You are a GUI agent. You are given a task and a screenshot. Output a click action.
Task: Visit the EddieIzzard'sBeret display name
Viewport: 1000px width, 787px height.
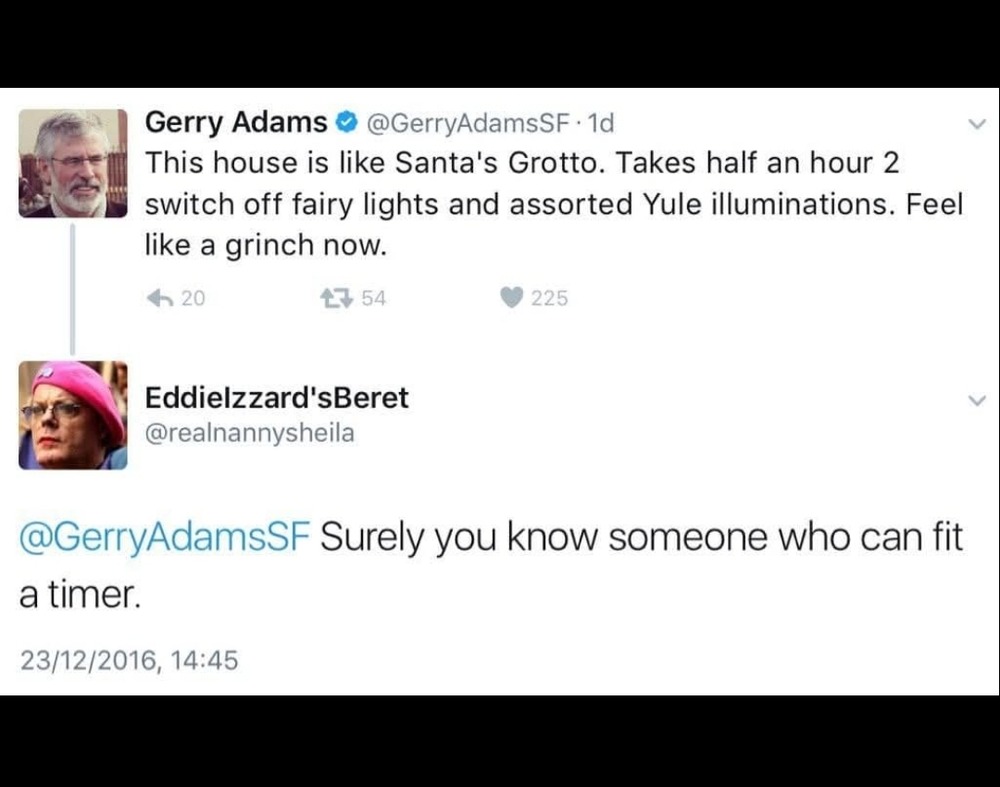pos(277,397)
